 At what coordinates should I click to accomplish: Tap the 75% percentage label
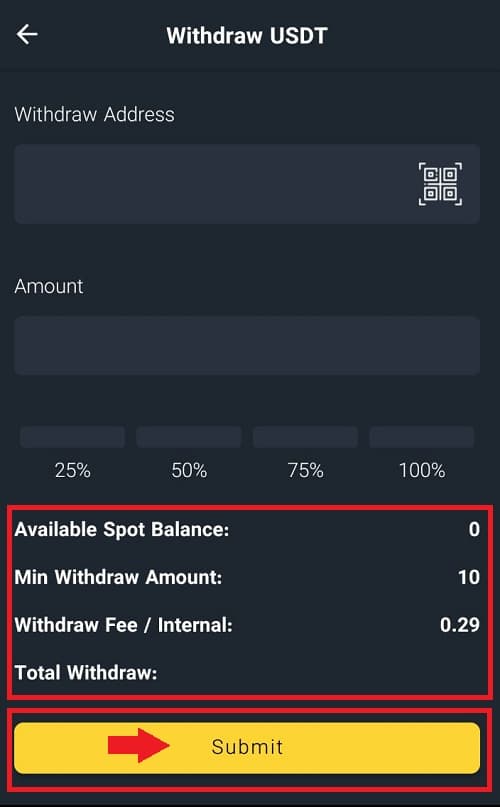305,470
